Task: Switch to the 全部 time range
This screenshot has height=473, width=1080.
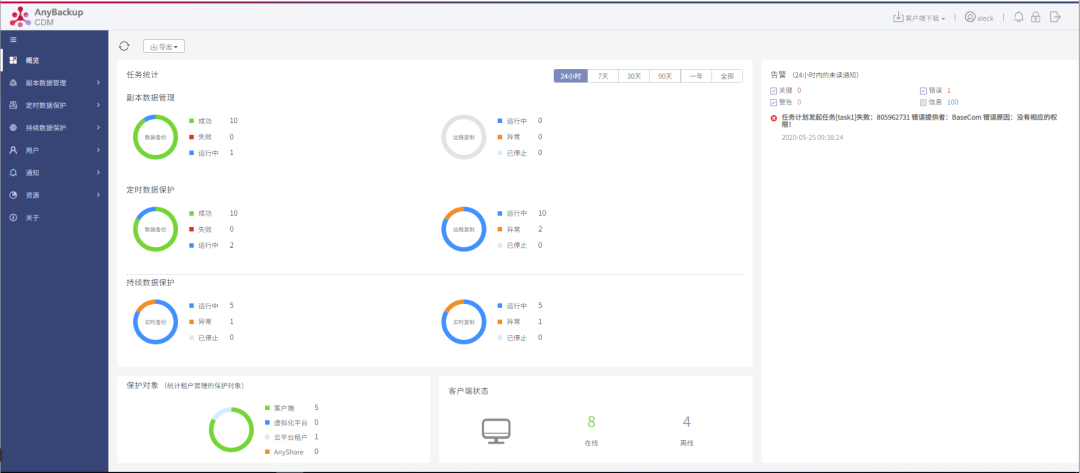Action: [x=727, y=76]
